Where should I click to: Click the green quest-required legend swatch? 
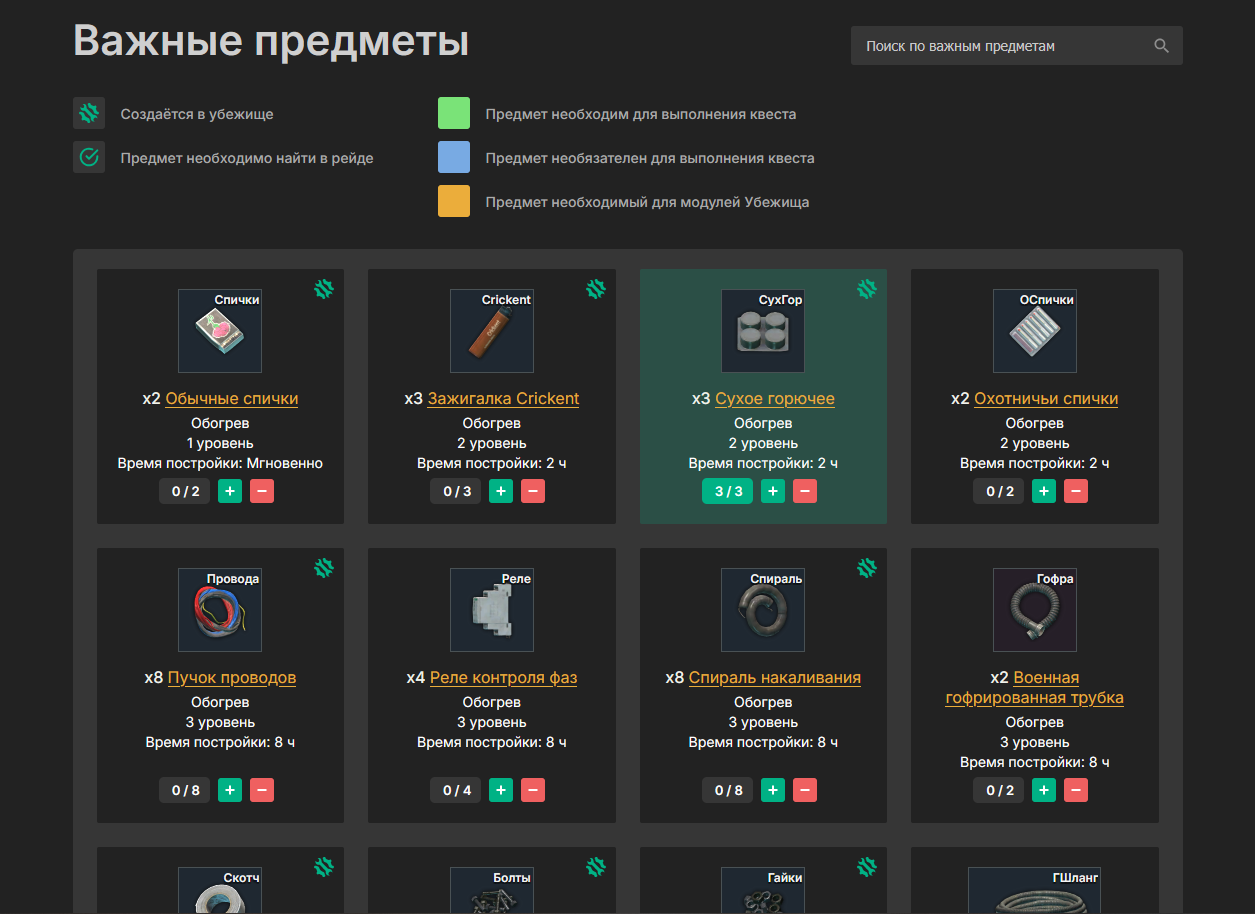(454, 113)
